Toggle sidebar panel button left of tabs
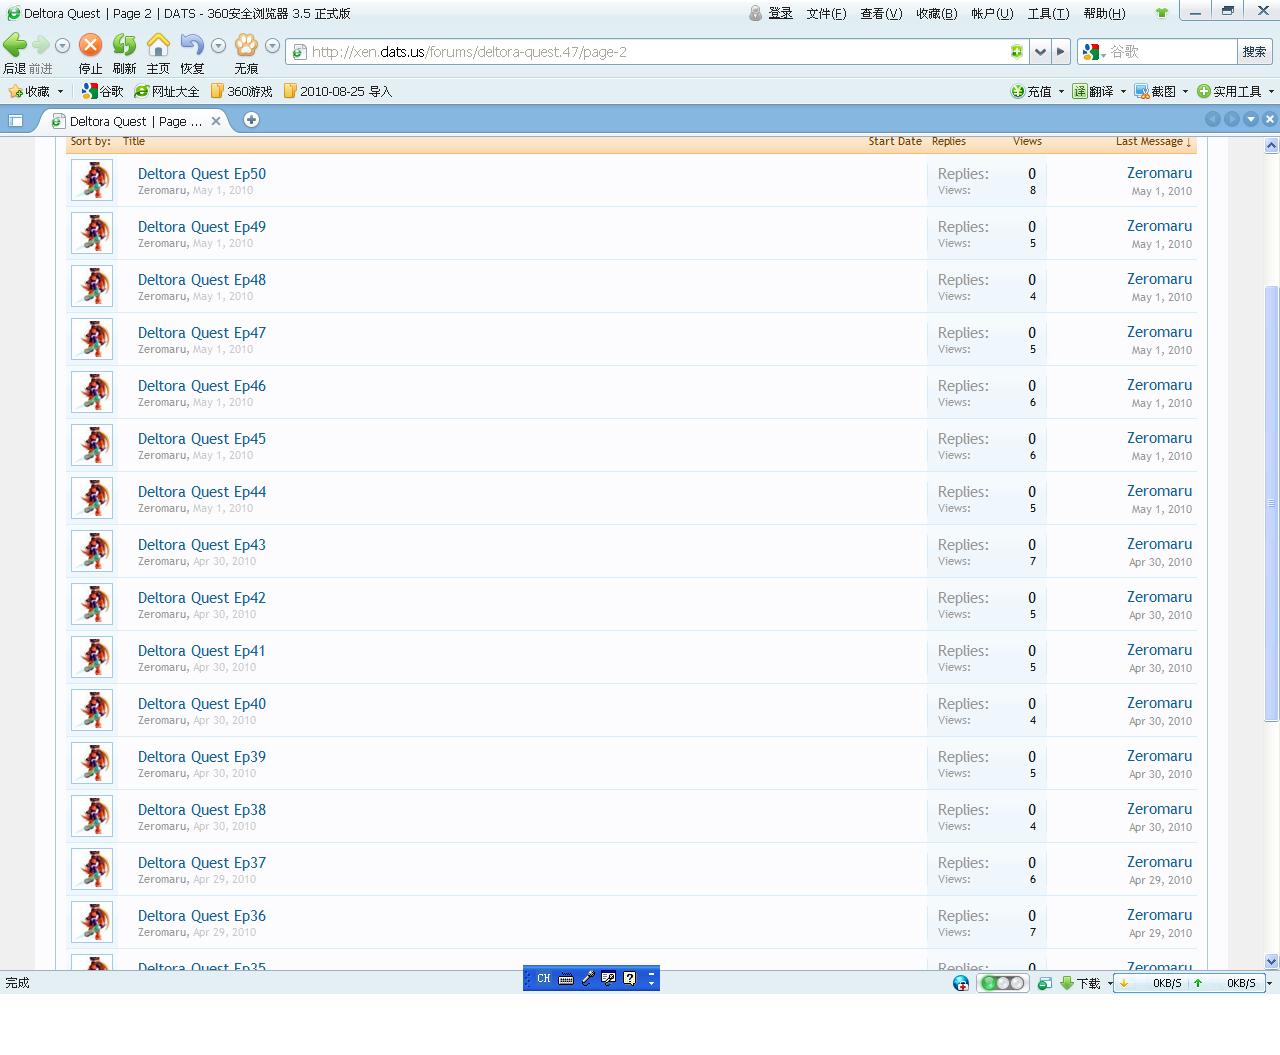This screenshot has height=1055, width=1280. (16, 120)
